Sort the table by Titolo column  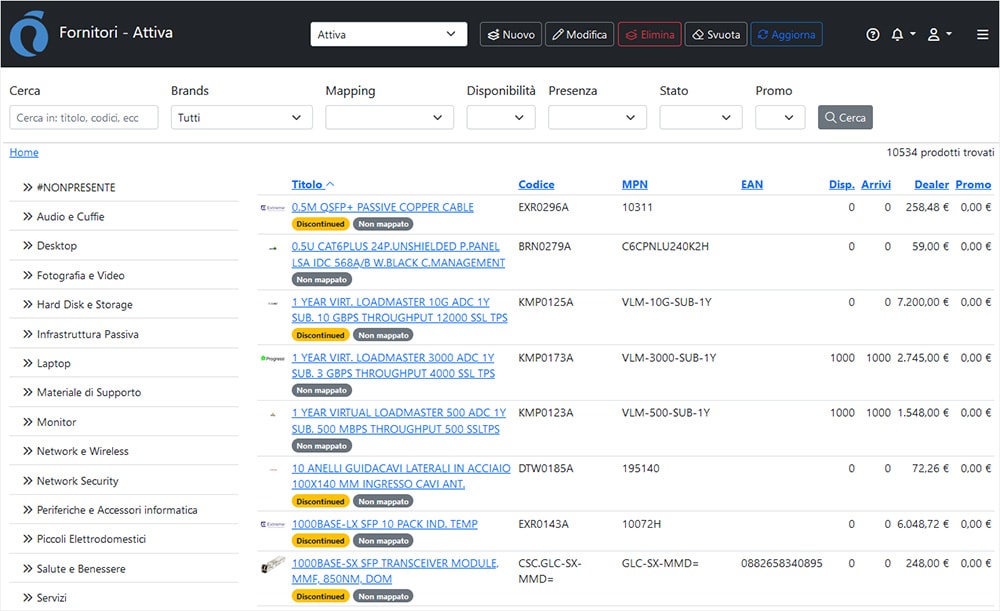click(x=307, y=184)
